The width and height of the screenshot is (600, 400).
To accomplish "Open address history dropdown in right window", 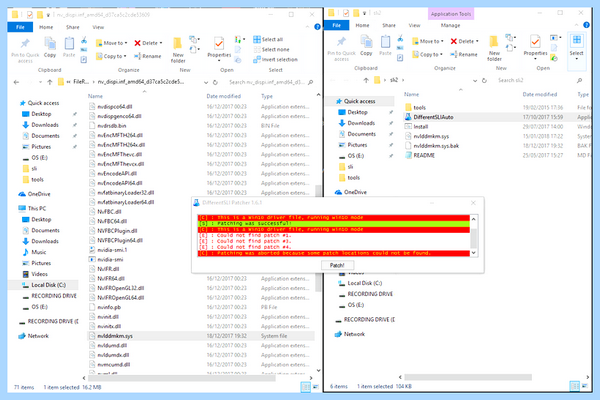I will tap(475, 80).
